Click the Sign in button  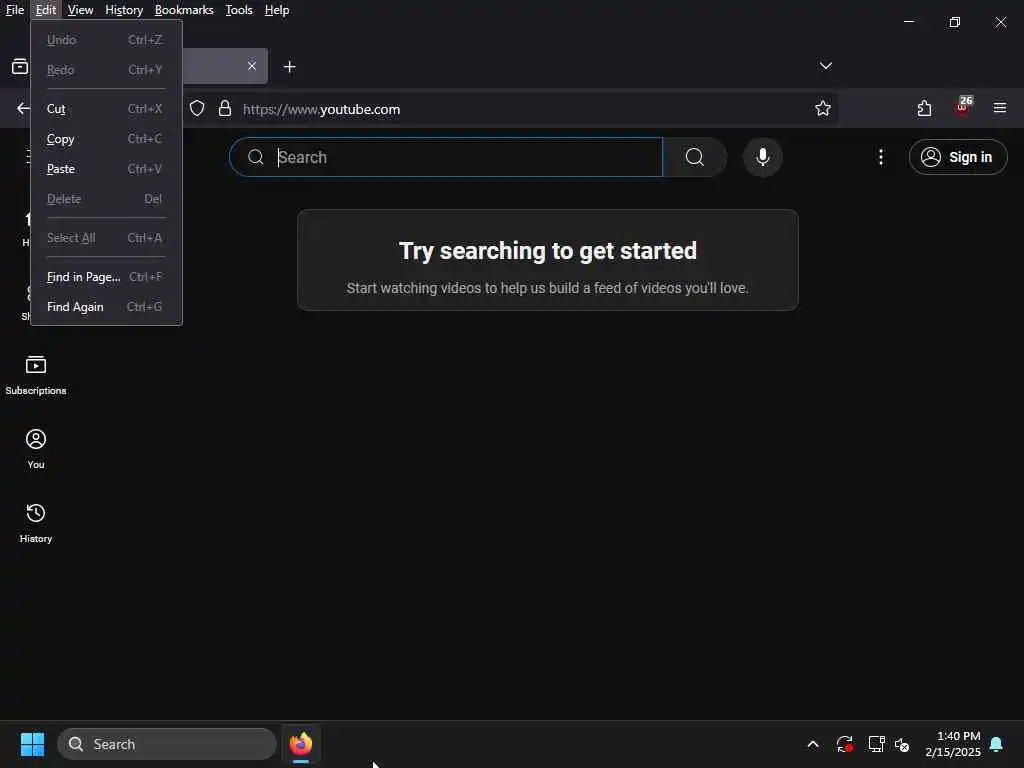(958, 157)
